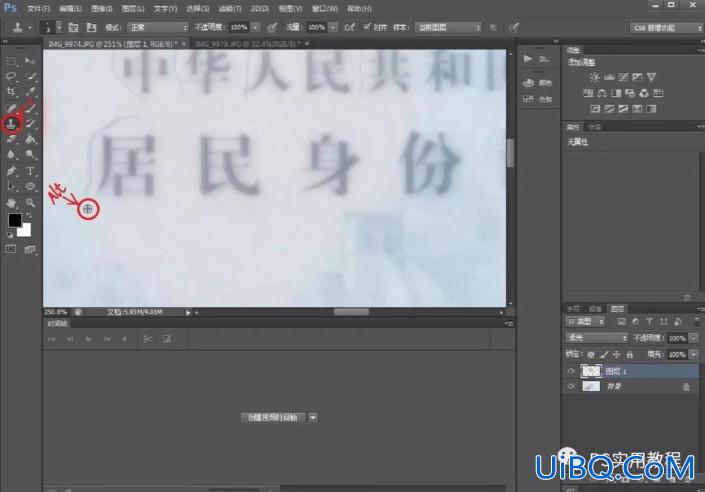Open the Opacity dropdown arrow in options bar
The width and height of the screenshot is (705, 492).
pos(255,28)
